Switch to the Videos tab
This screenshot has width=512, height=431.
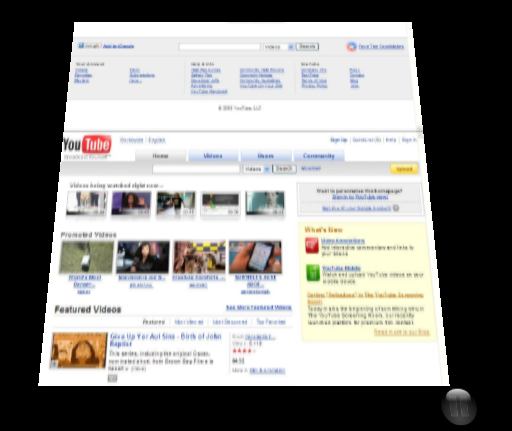pyautogui.click(x=213, y=156)
